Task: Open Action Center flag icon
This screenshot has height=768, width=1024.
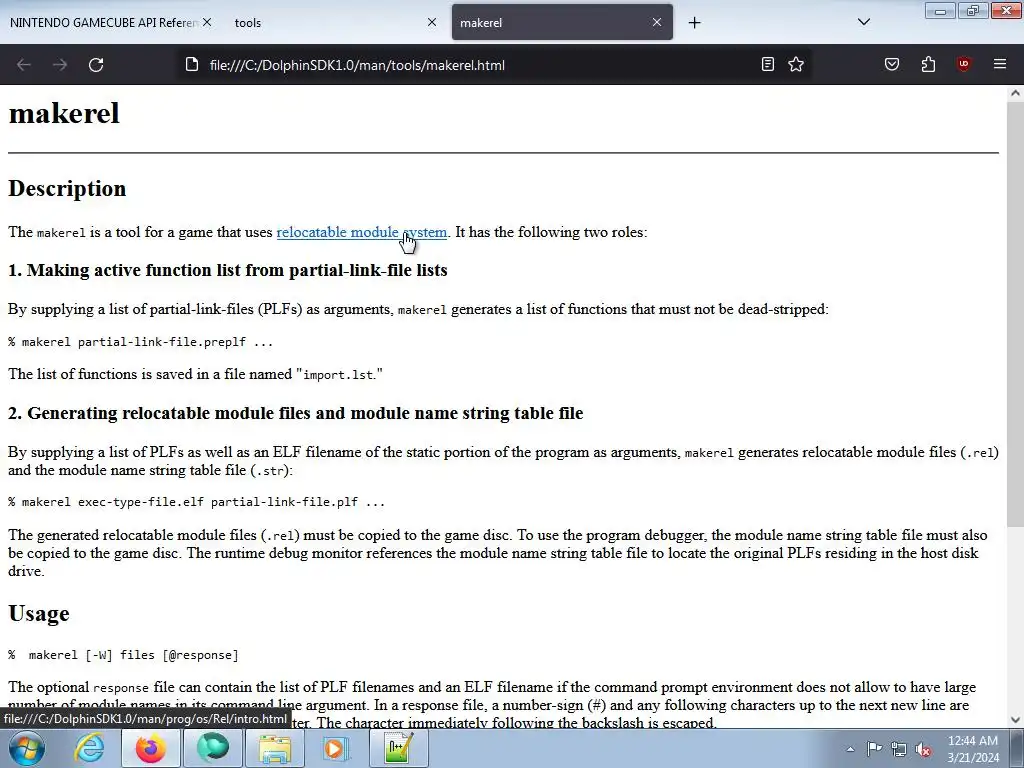Action: click(874, 749)
